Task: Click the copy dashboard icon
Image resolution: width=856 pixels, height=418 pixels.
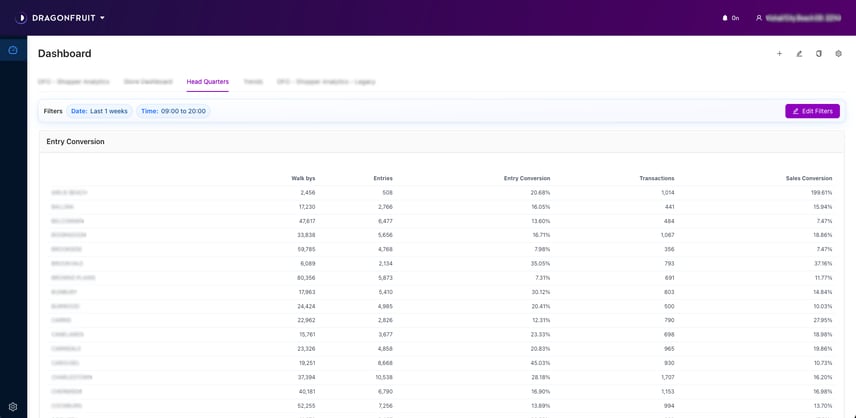Action: 819,54
